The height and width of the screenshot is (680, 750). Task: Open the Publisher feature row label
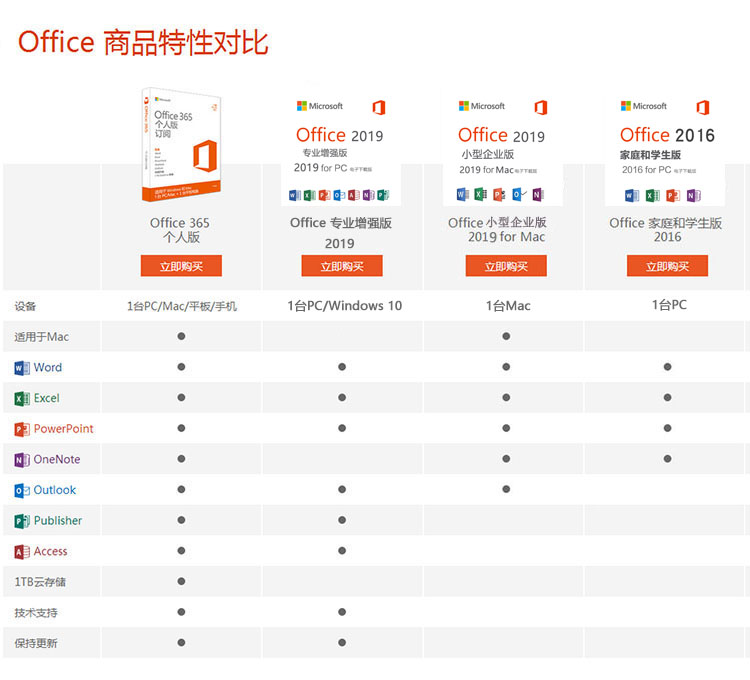click(58, 520)
